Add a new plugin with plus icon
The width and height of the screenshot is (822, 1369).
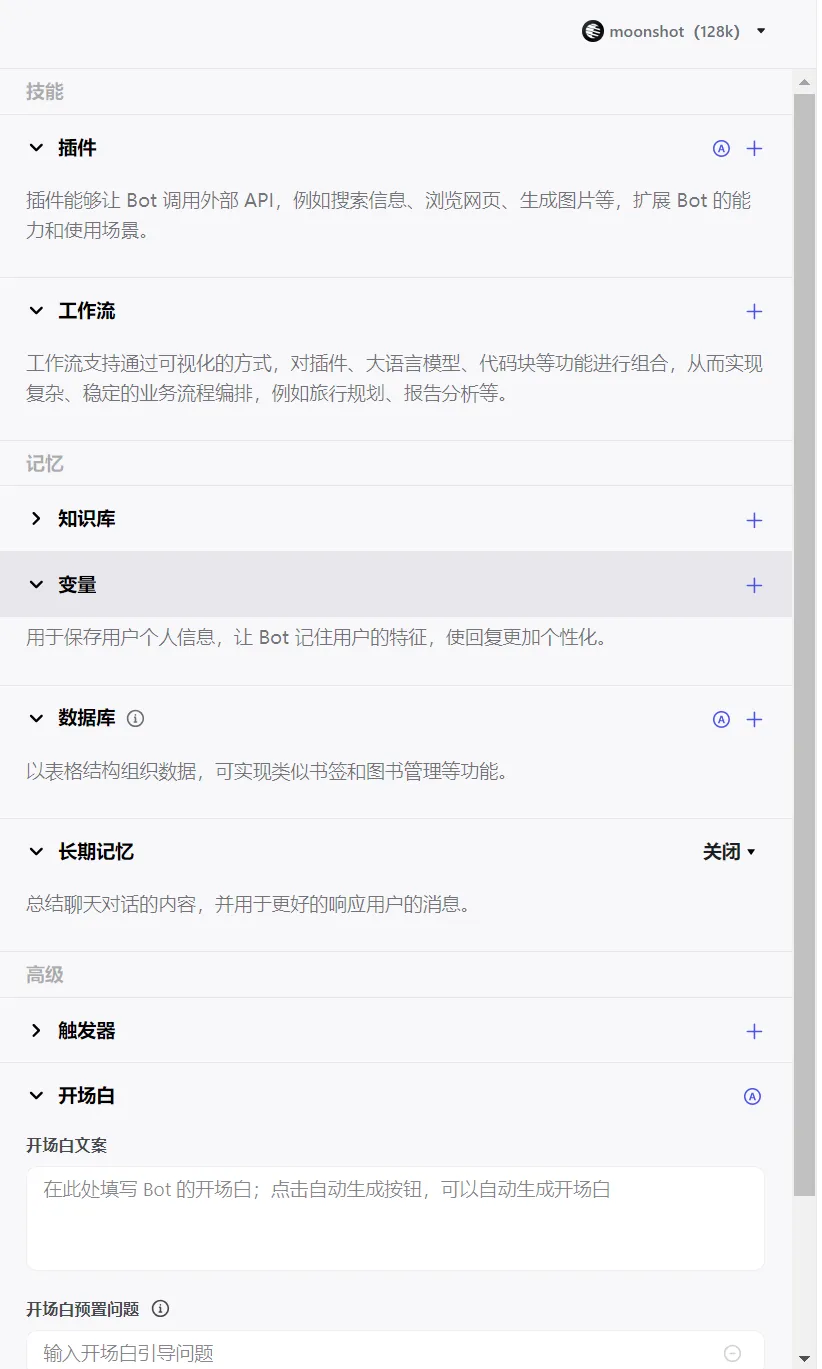pyautogui.click(x=755, y=148)
